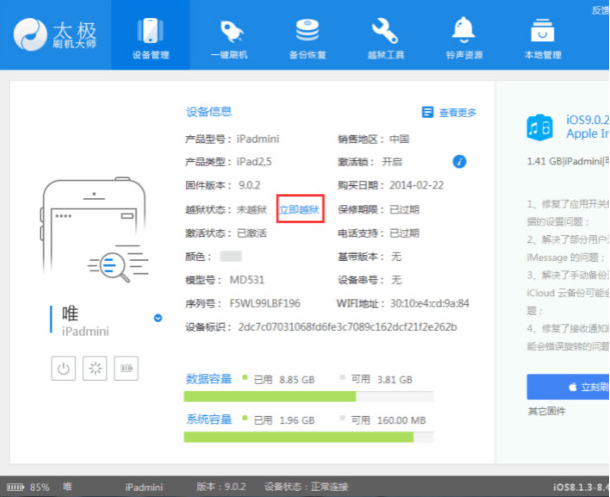Click the firmware version 9.0.2 value
The height and width of the screenshot is (497, 610).
[249, 185]
